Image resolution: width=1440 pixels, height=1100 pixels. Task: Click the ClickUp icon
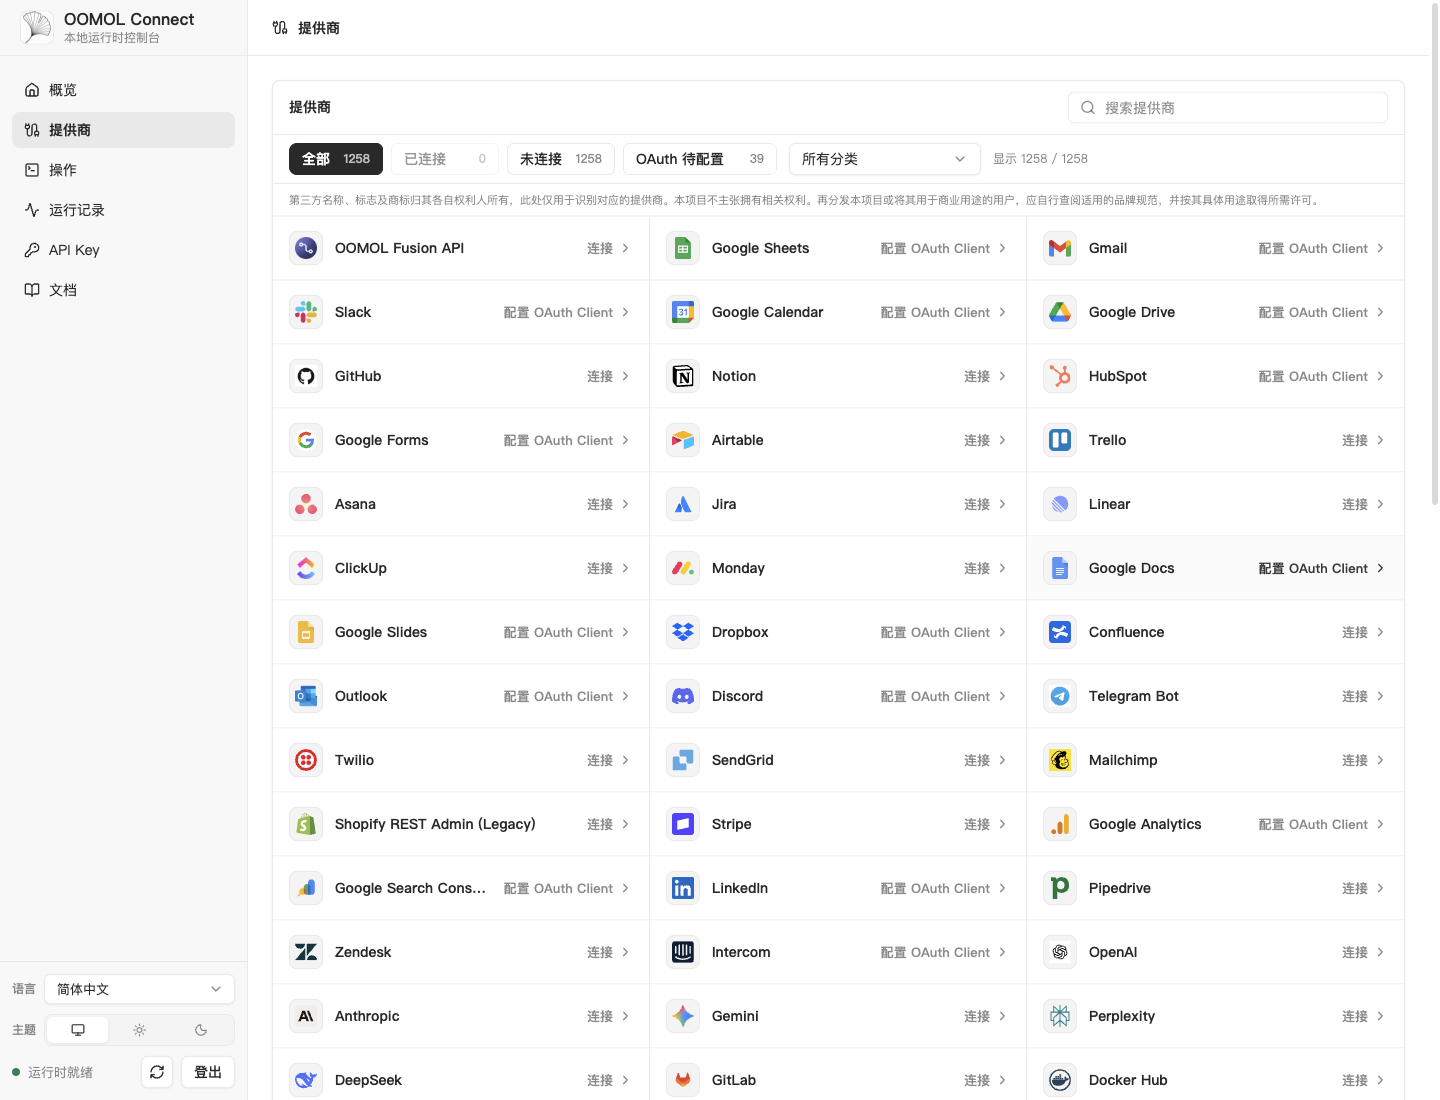click(306, 568)
